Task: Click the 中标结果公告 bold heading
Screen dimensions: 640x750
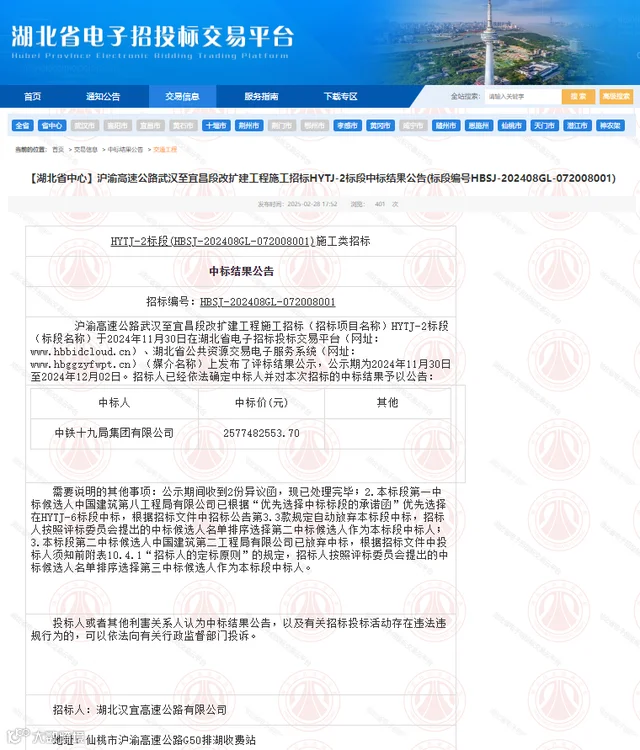Action: (x=241, y=272)
